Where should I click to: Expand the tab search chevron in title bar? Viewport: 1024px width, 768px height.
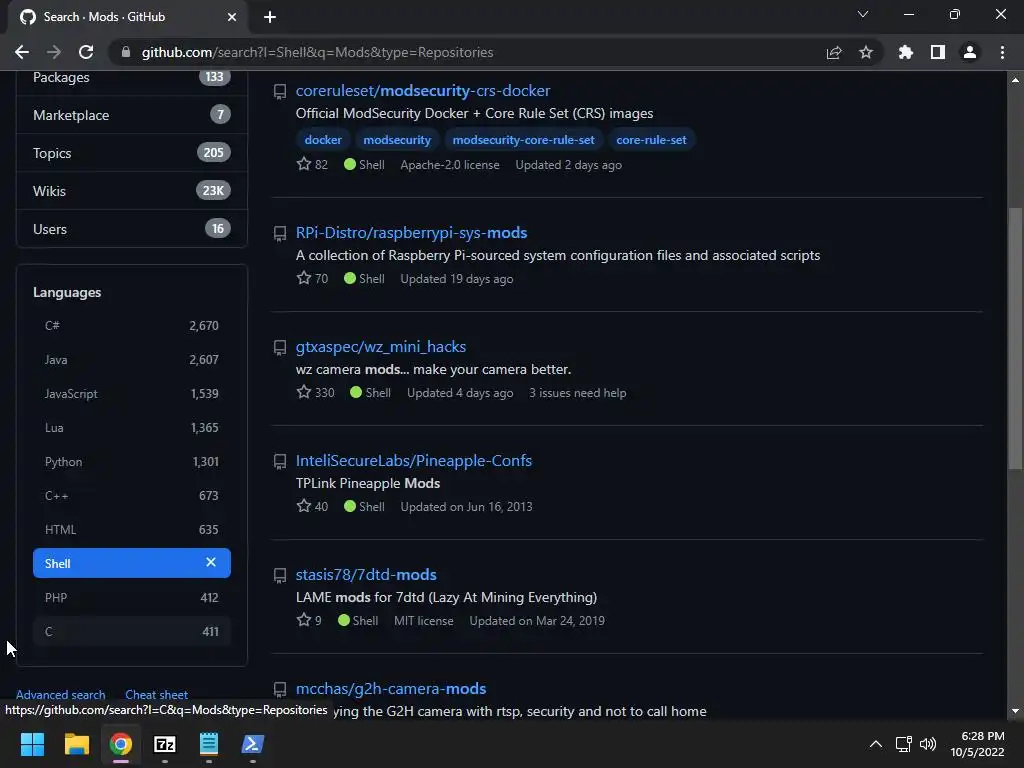[863, 14]
